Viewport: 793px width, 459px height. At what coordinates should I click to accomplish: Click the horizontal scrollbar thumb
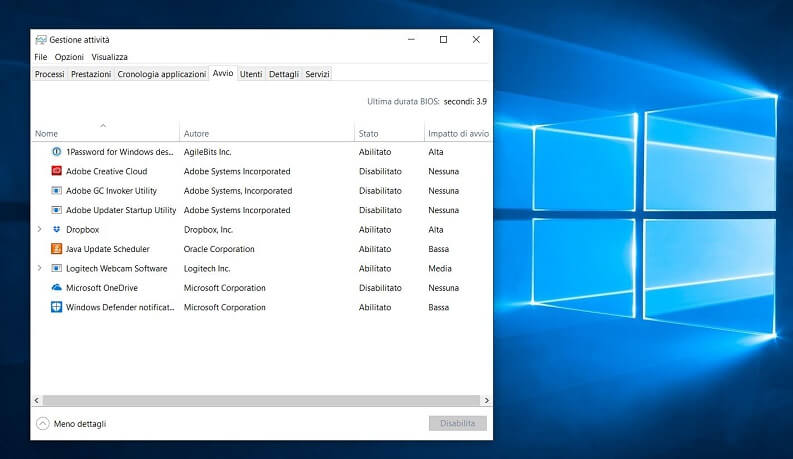pos(261,400)
